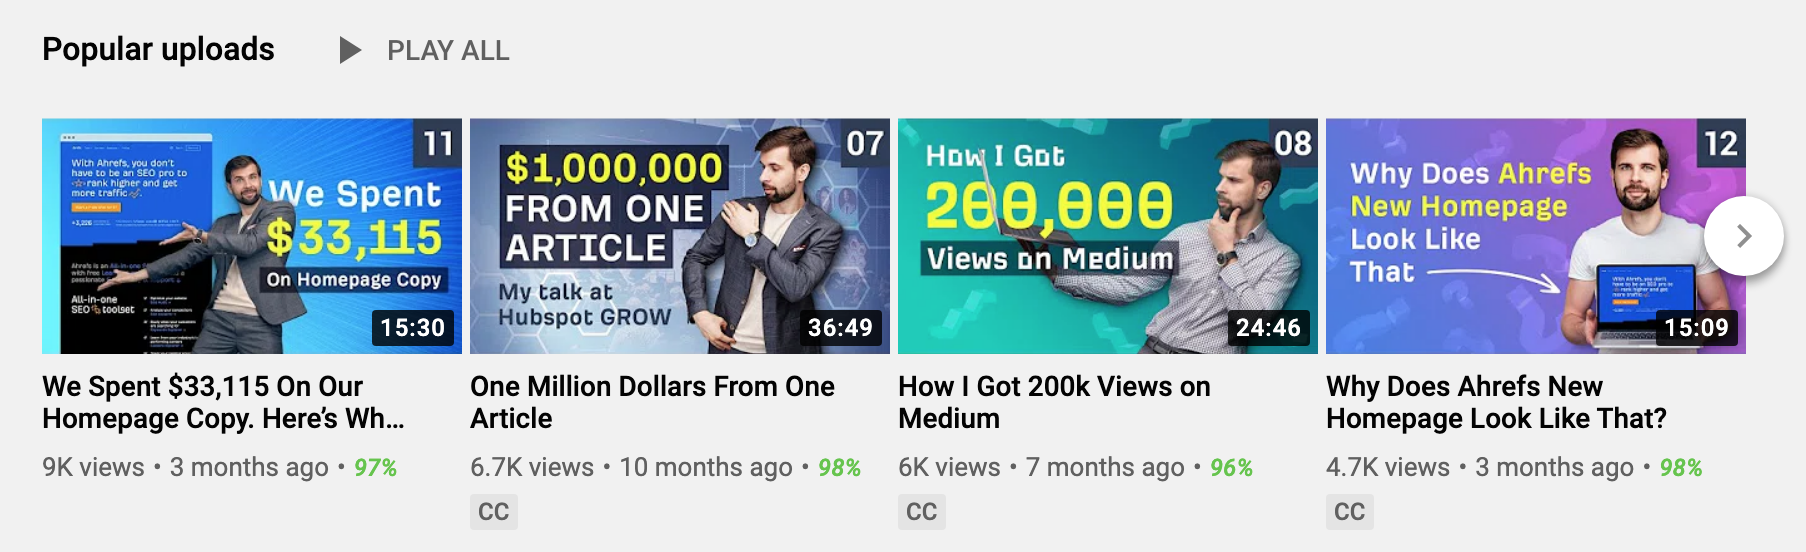1806x552 pixels.
Task: Click the Play All triangle icon
Action: [350, 50]
